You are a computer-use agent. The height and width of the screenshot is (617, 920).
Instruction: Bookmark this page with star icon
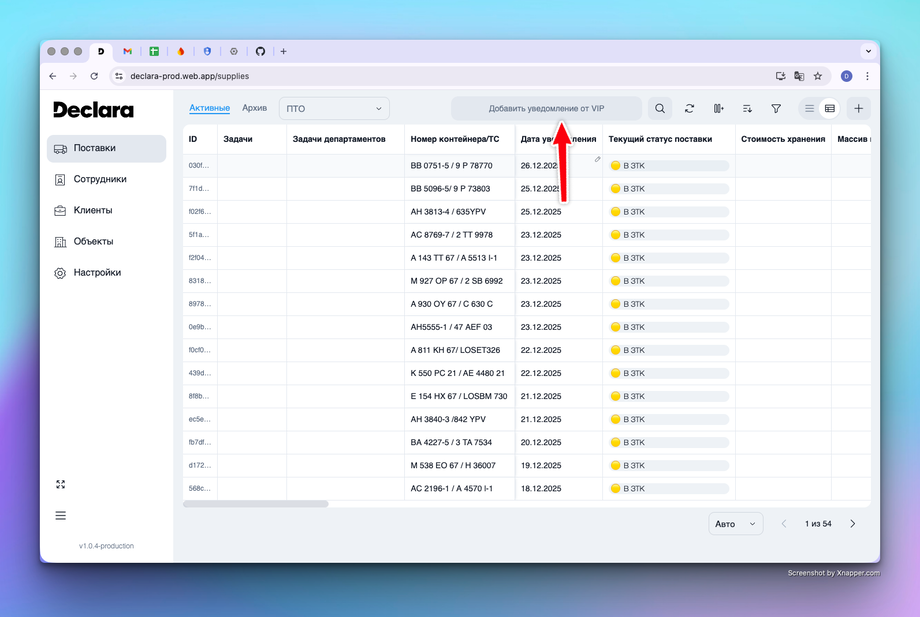pyautogui.click(x=818, y=76)
